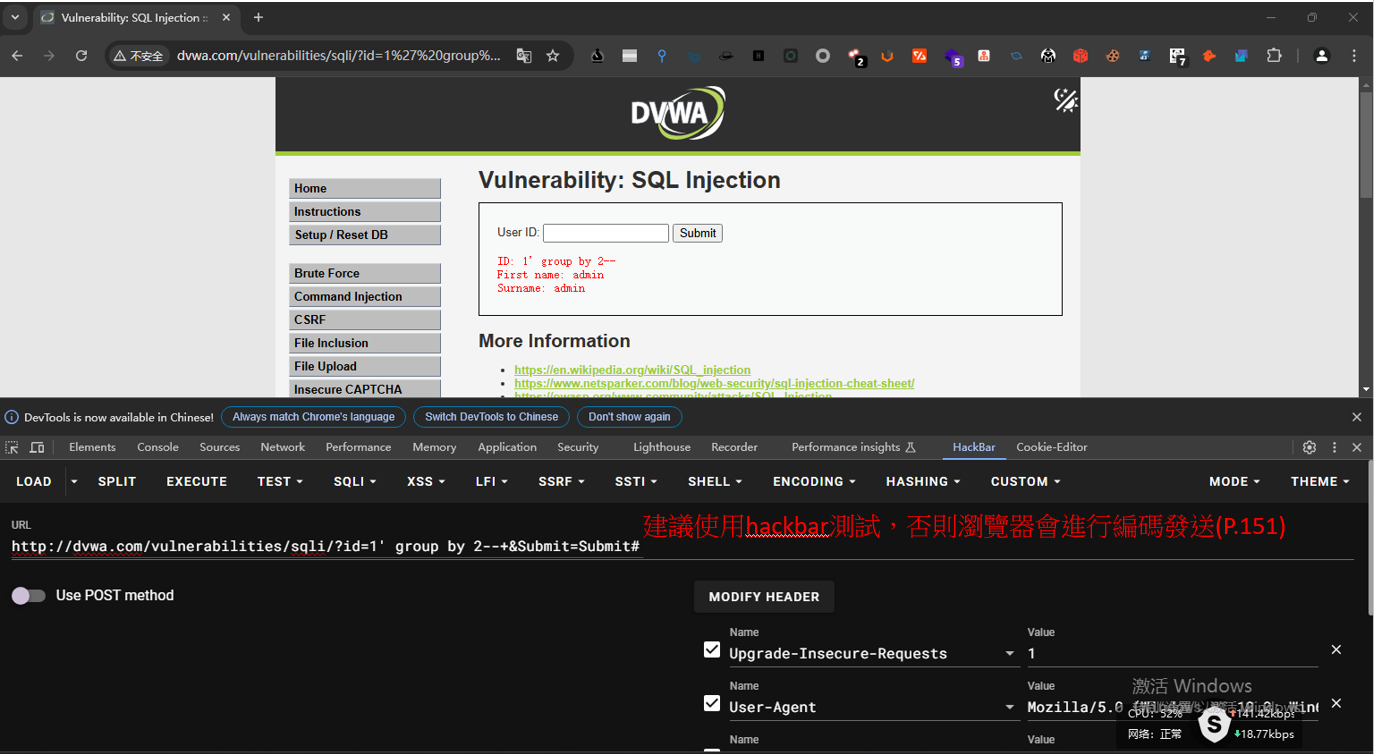This screenshot has width=1374, height=754.
Task: Open the Application tab
Action: [507, 447]
